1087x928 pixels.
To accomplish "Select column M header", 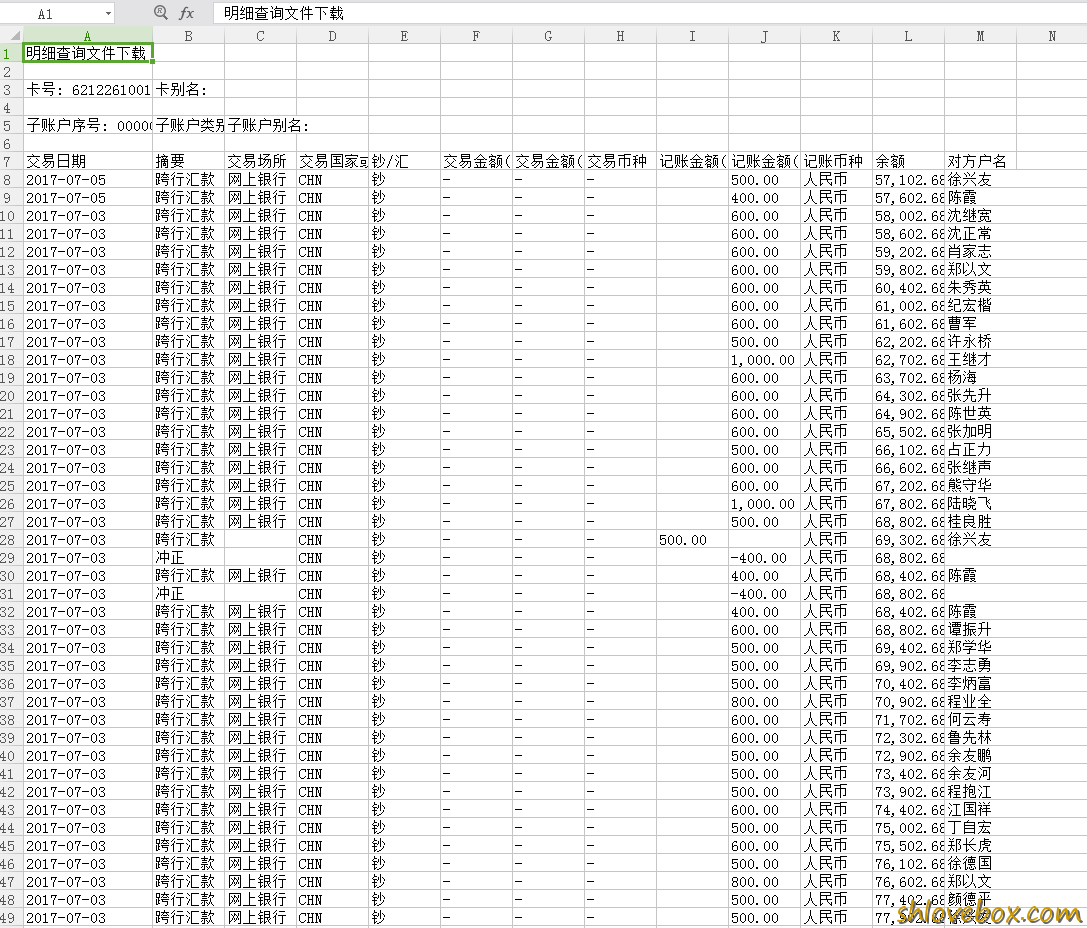I will tap(980, 36).
